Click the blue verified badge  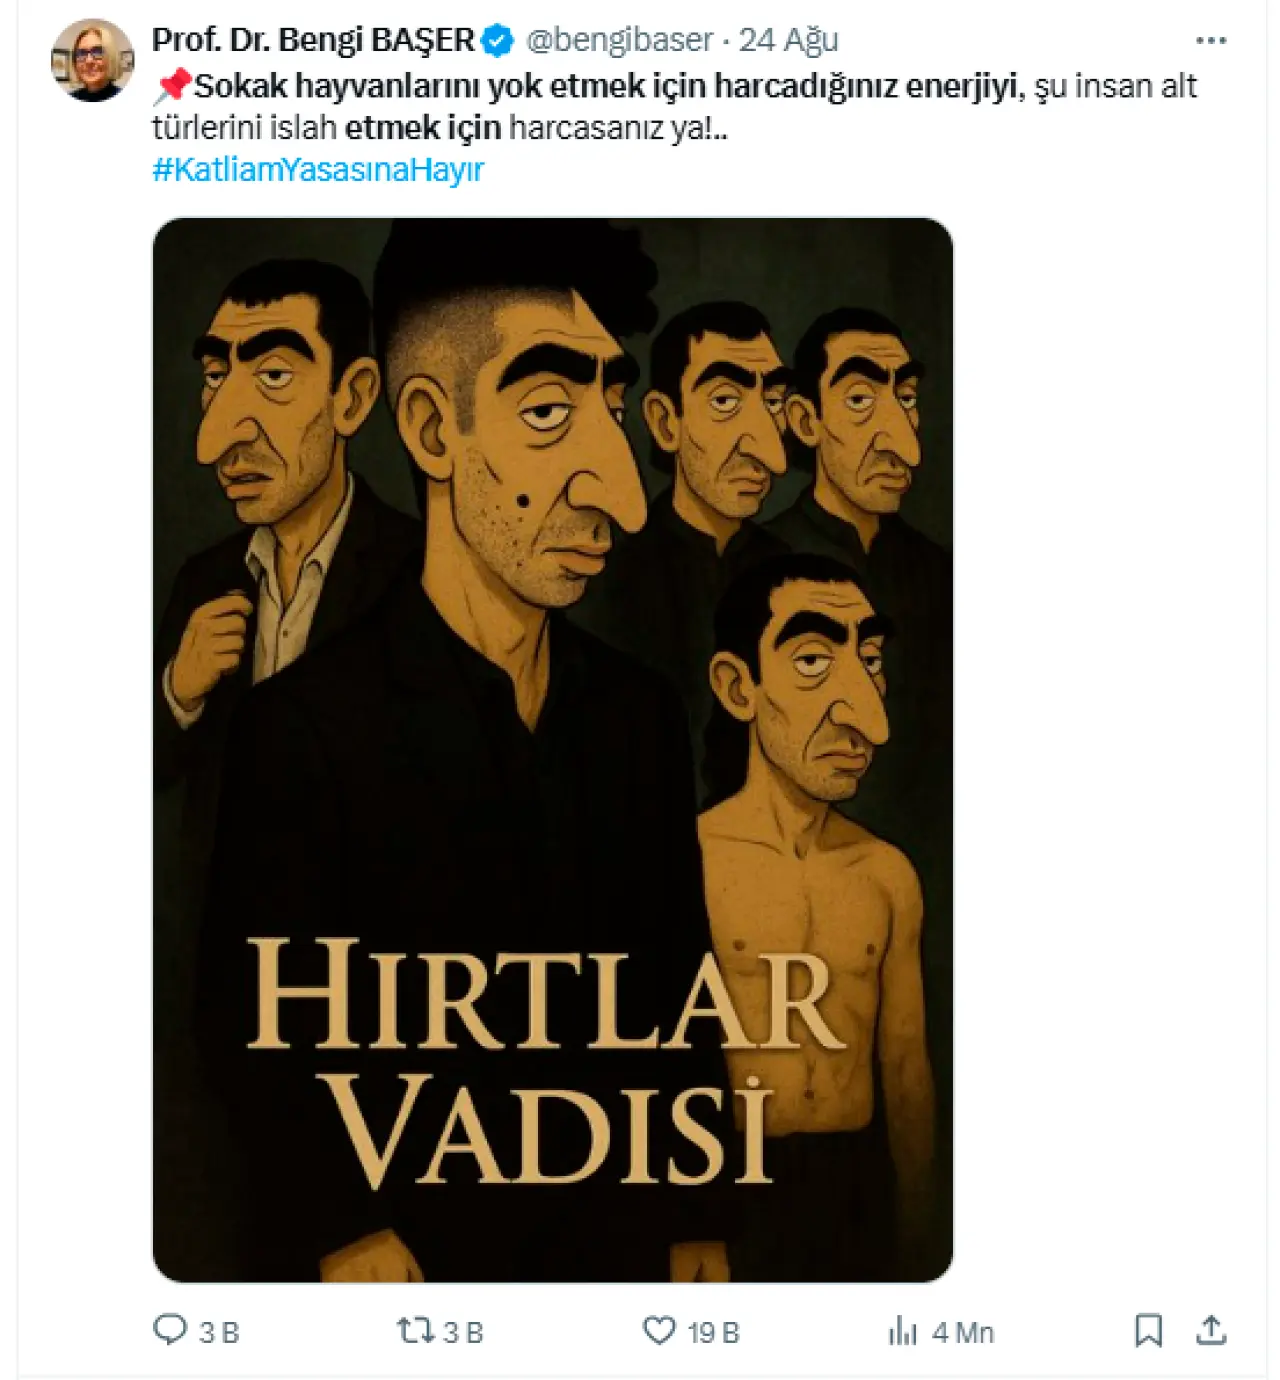click(x=498, y=41)
